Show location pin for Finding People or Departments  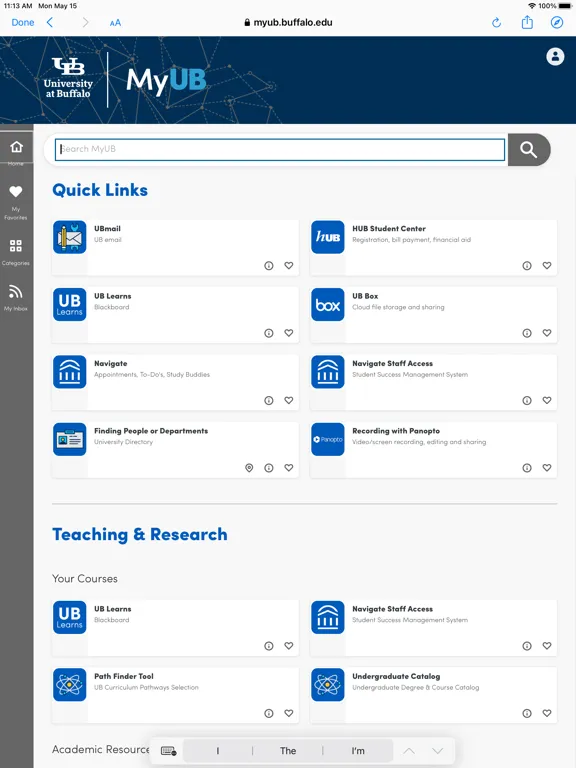pyautogui.click(x=249, y=468)
